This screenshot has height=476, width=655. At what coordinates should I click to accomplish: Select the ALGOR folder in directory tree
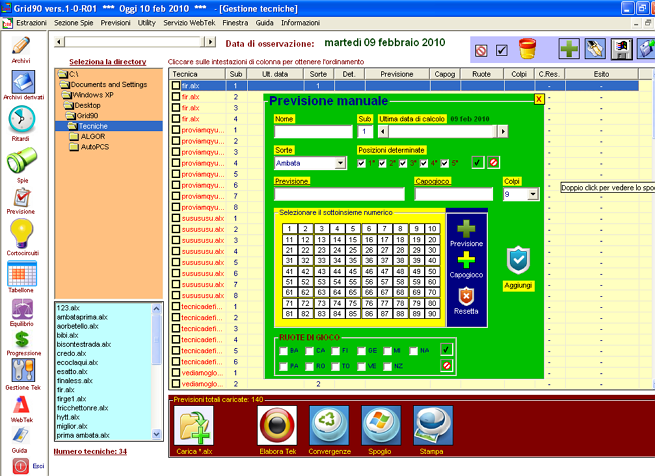pos(93,137)
